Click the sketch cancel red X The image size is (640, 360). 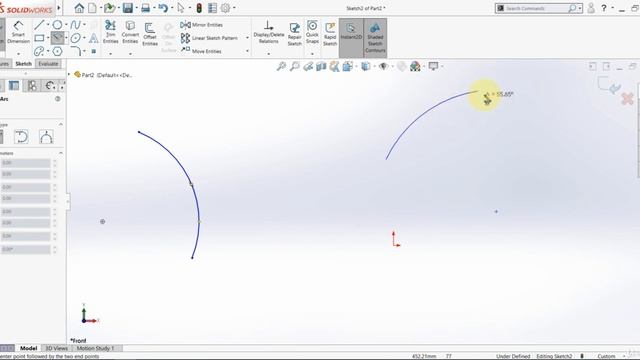(x=627, y=98)
